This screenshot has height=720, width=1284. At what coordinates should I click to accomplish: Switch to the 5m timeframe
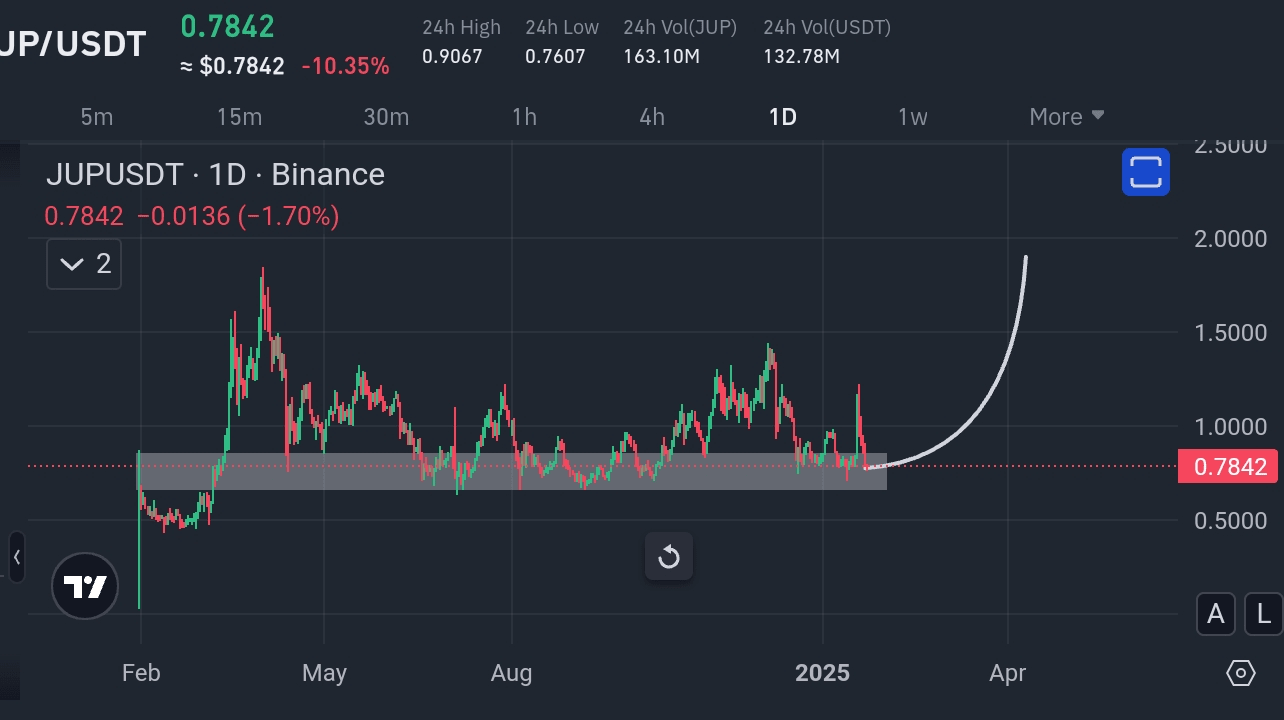click(x=96, y=116)
